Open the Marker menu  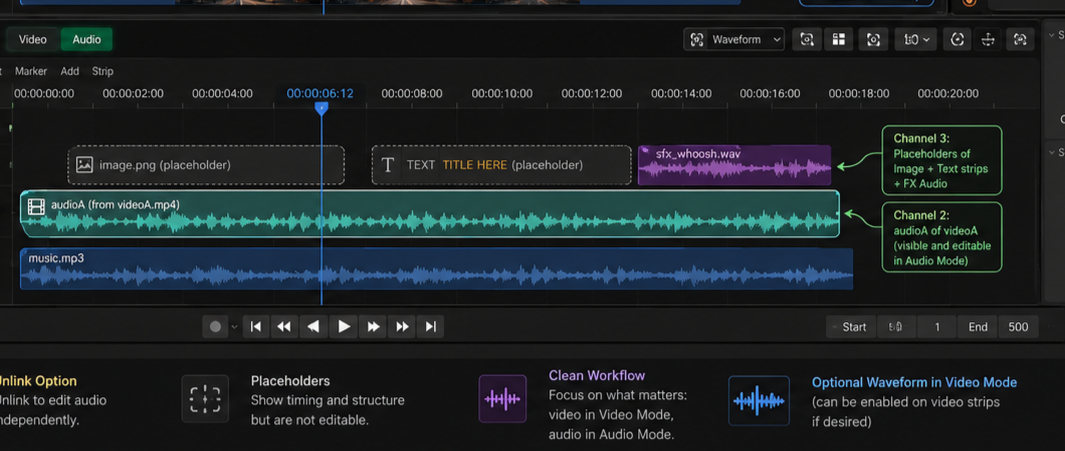pos(31,71)
